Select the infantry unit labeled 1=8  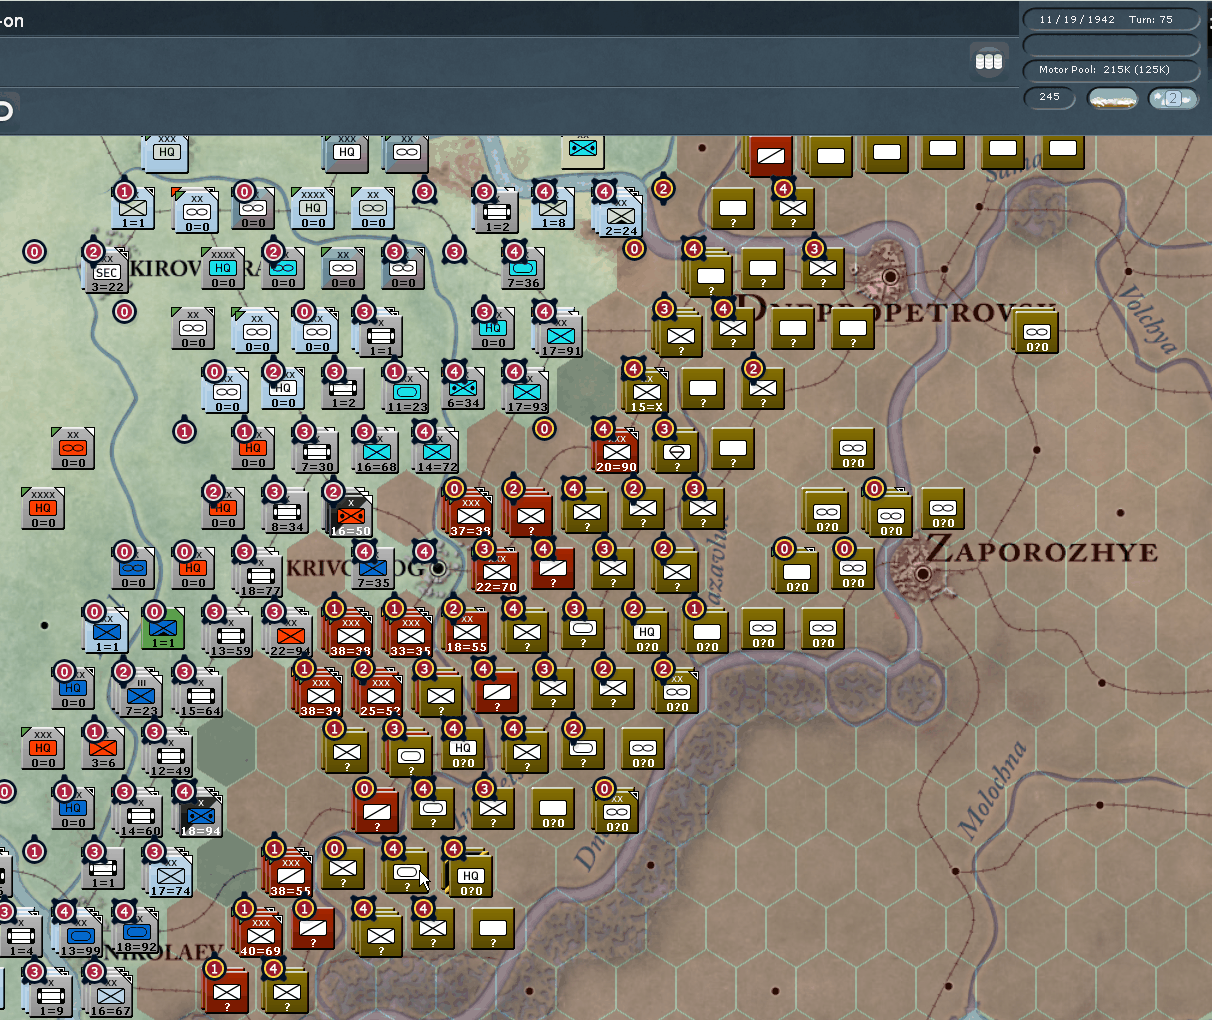pyautogui.click(x=553, y=208)
